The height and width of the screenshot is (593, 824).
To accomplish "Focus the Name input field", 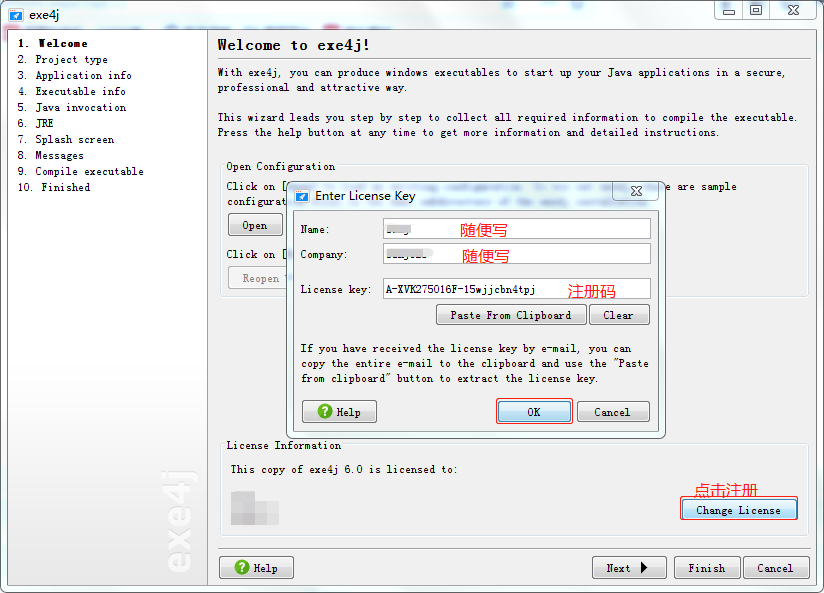I will 517,229.
